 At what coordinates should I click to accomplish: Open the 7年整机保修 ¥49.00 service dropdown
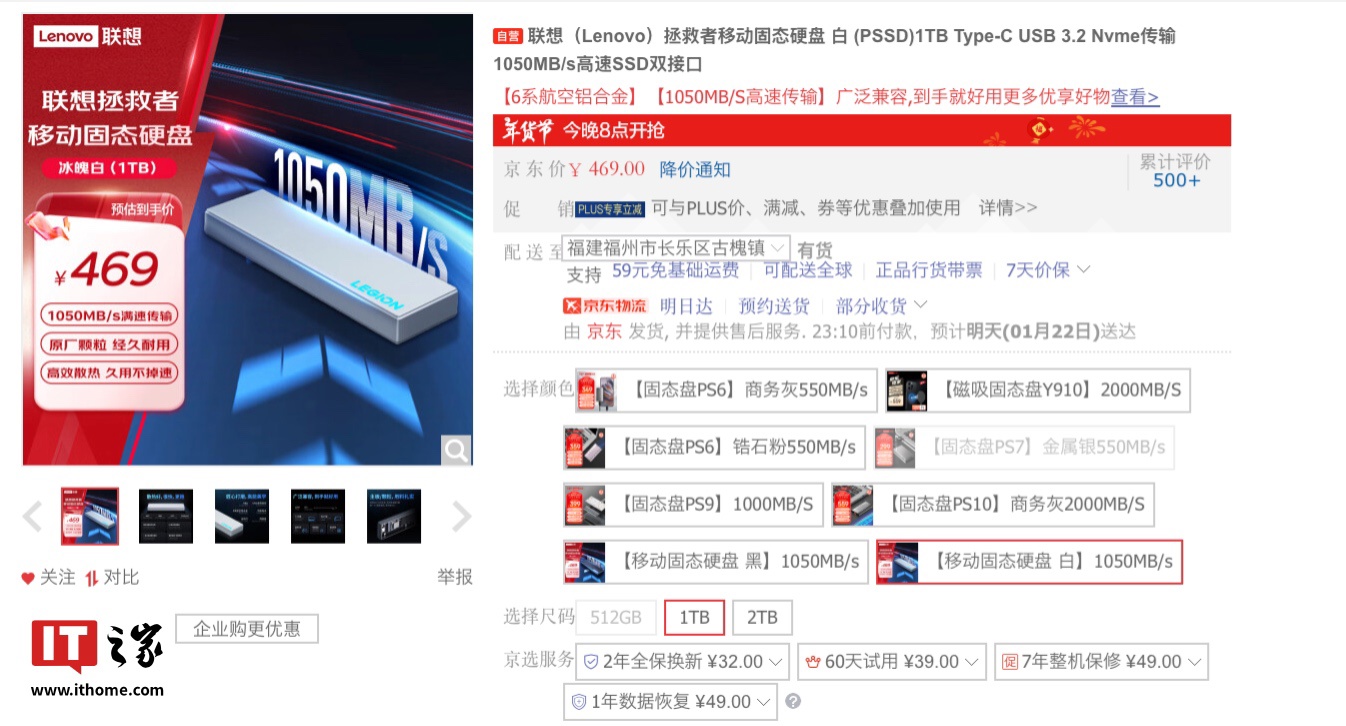tap(1101, 662)
